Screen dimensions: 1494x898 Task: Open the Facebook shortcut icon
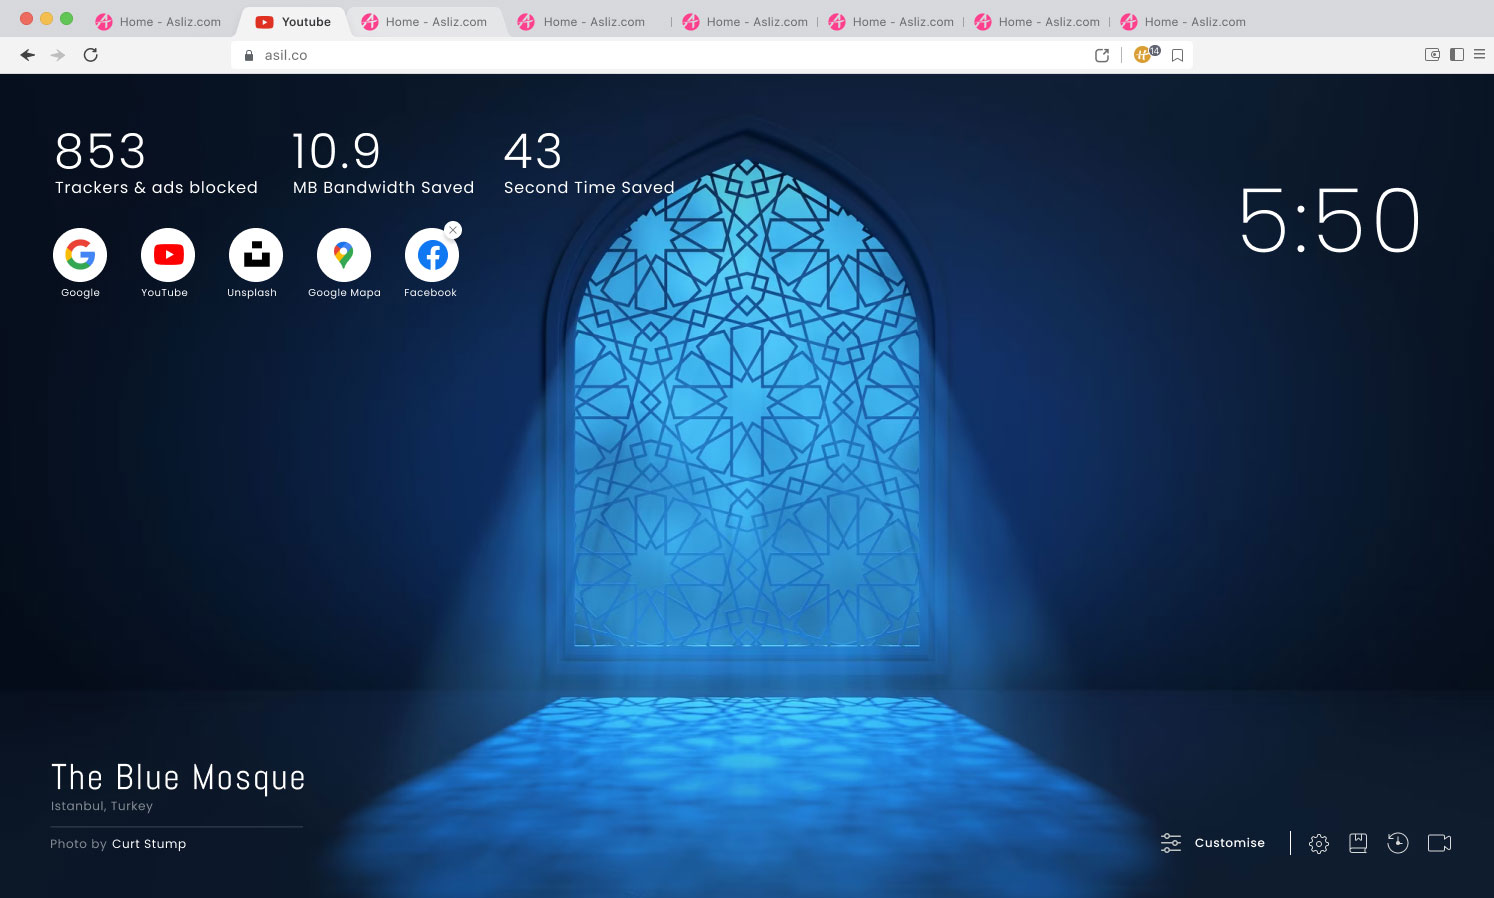431,256
